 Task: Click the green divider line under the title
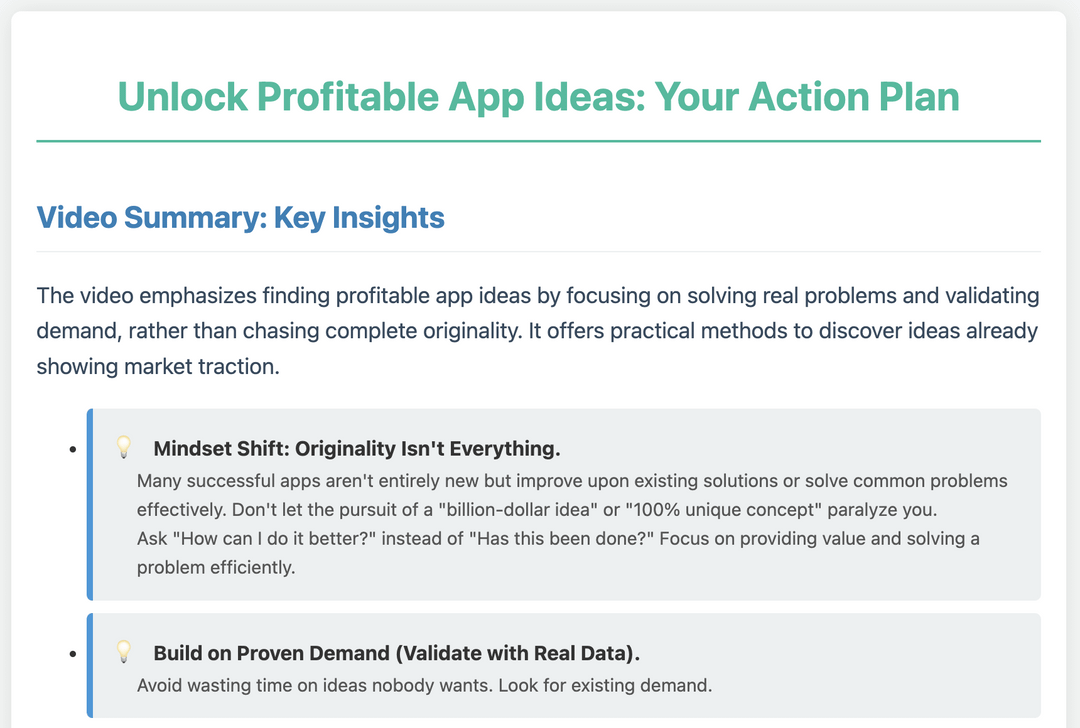(x=538, y=141)
